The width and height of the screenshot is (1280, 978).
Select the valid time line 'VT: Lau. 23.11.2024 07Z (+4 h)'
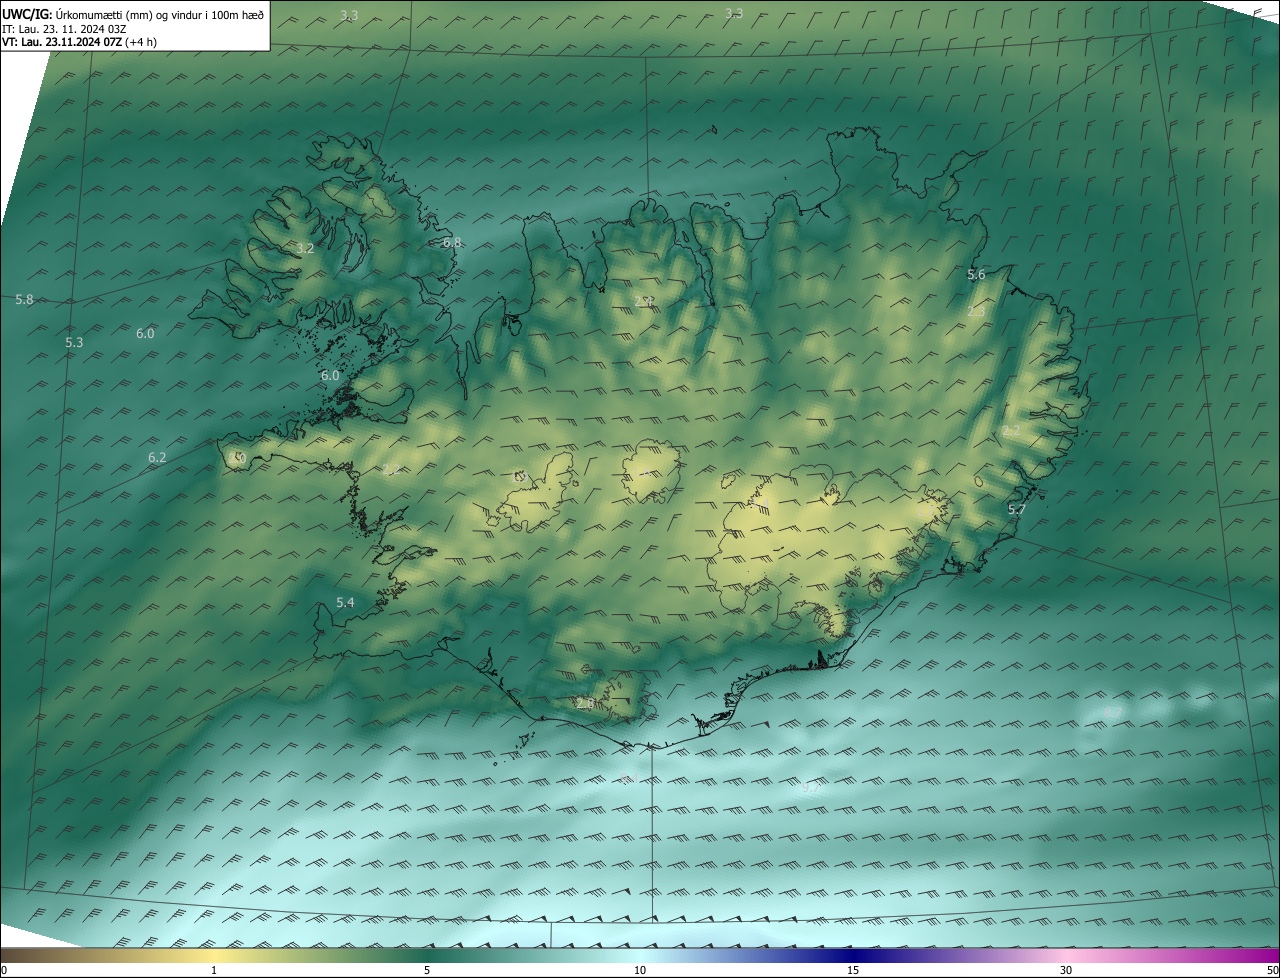79,42
